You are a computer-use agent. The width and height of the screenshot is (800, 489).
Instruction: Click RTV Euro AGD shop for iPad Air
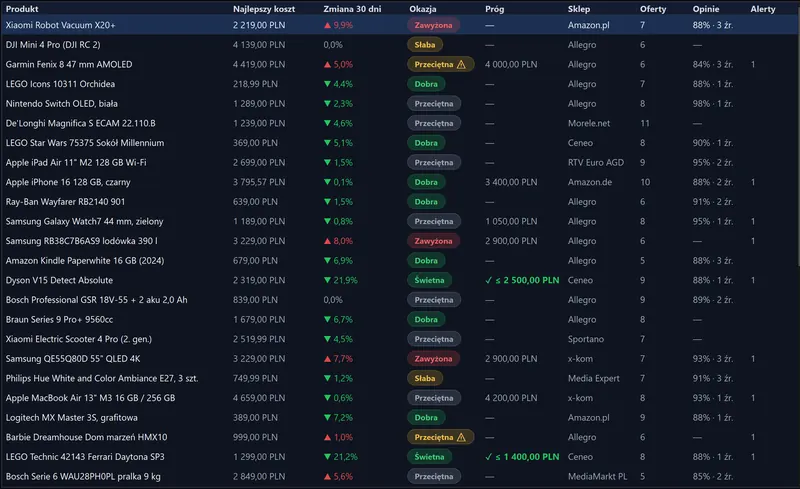click(595, 162)
